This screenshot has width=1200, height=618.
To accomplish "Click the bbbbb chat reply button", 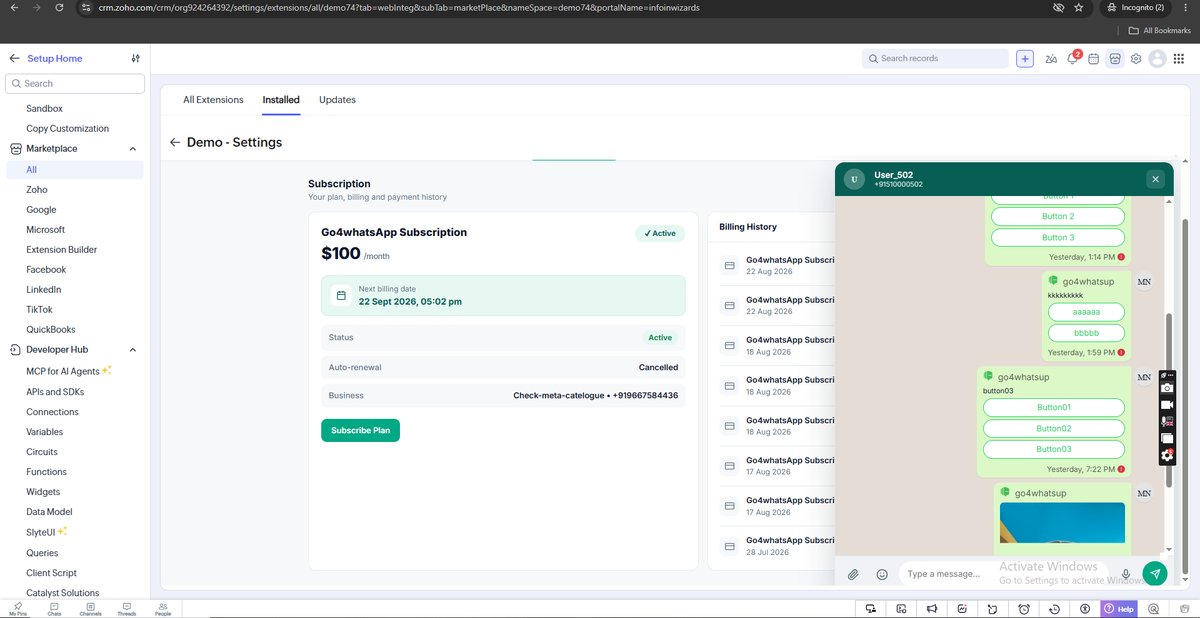I will point(1086,333).
